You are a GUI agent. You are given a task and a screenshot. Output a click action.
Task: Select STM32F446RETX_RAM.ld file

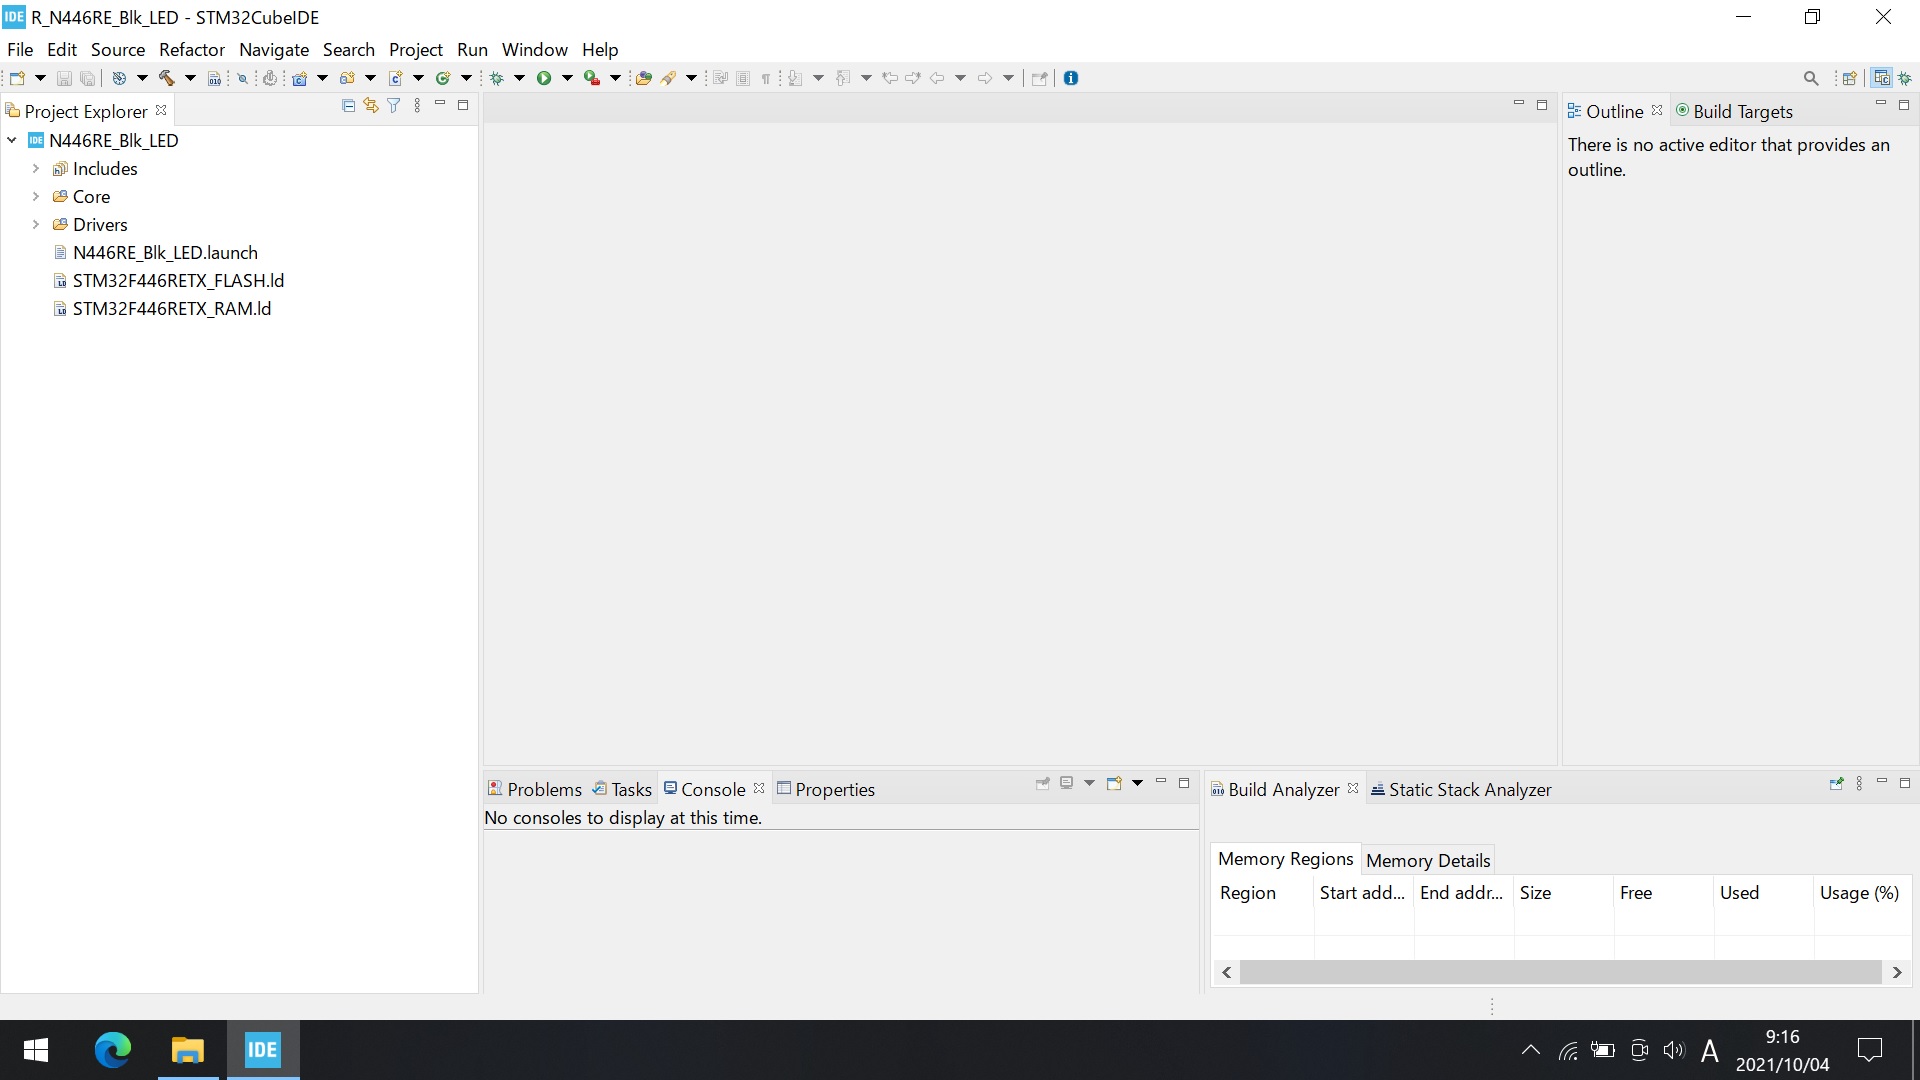(172, 309)
